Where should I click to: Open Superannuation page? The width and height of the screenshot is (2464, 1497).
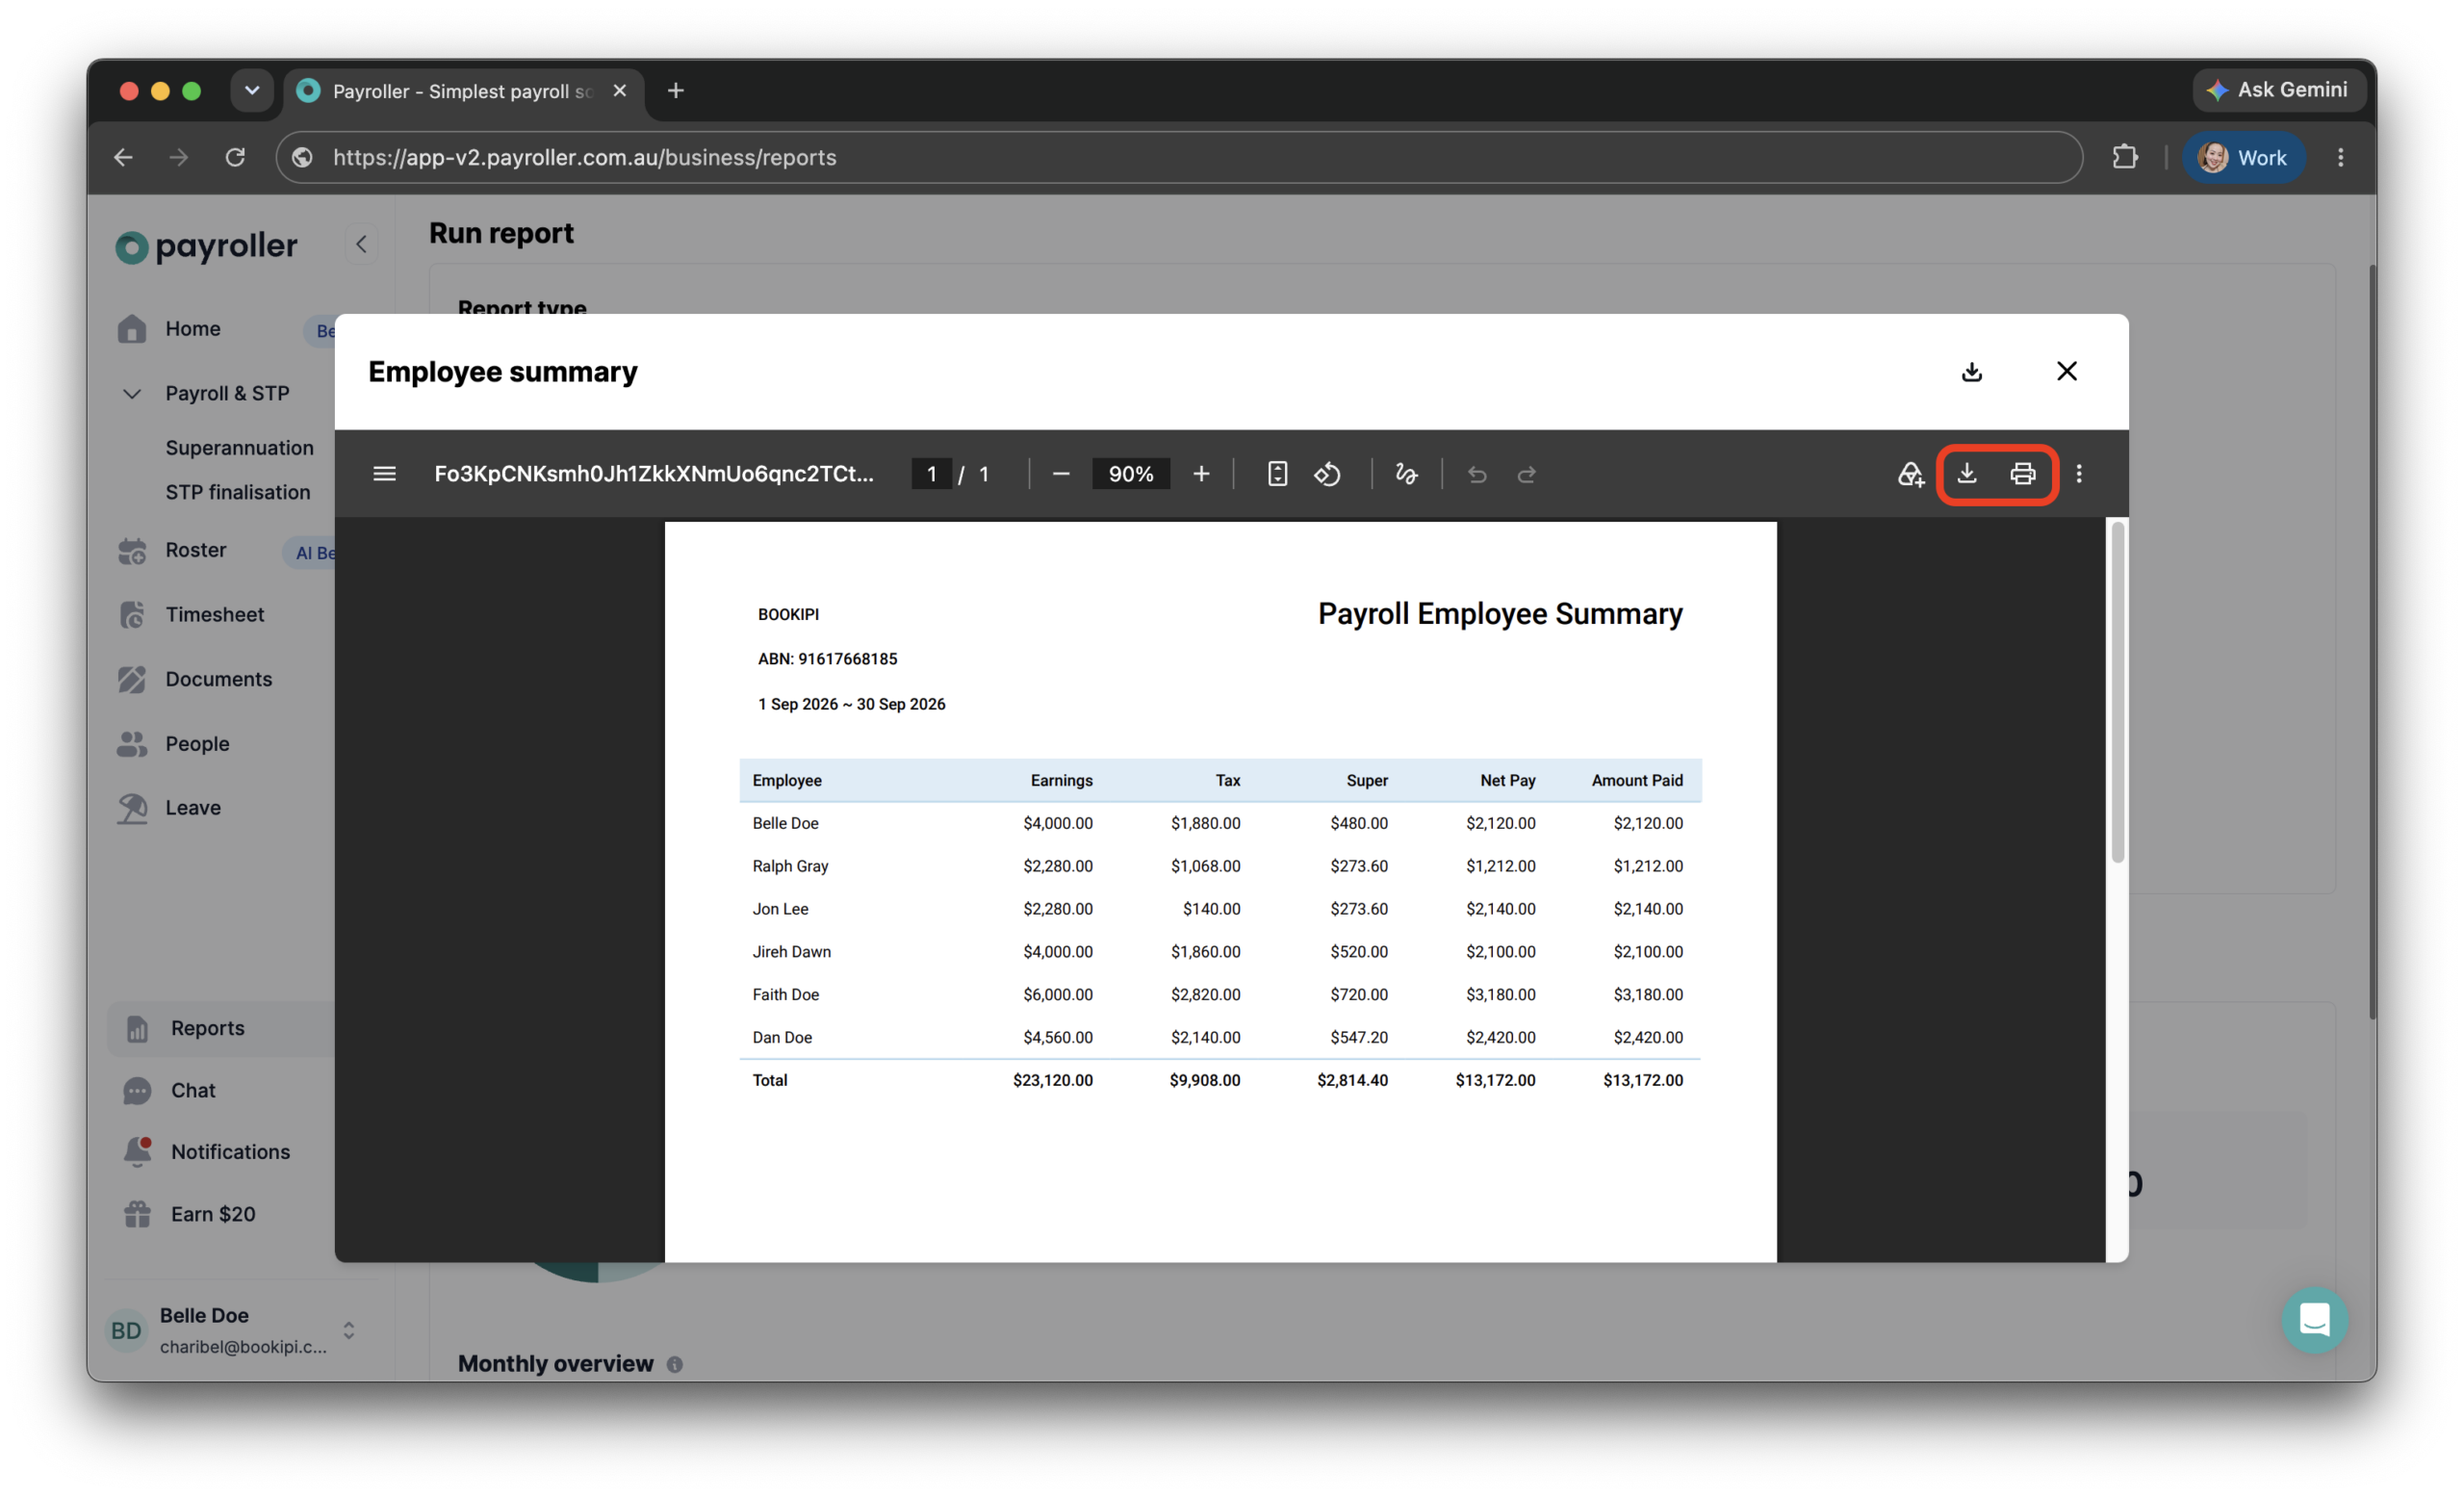[x=239, y=448]
